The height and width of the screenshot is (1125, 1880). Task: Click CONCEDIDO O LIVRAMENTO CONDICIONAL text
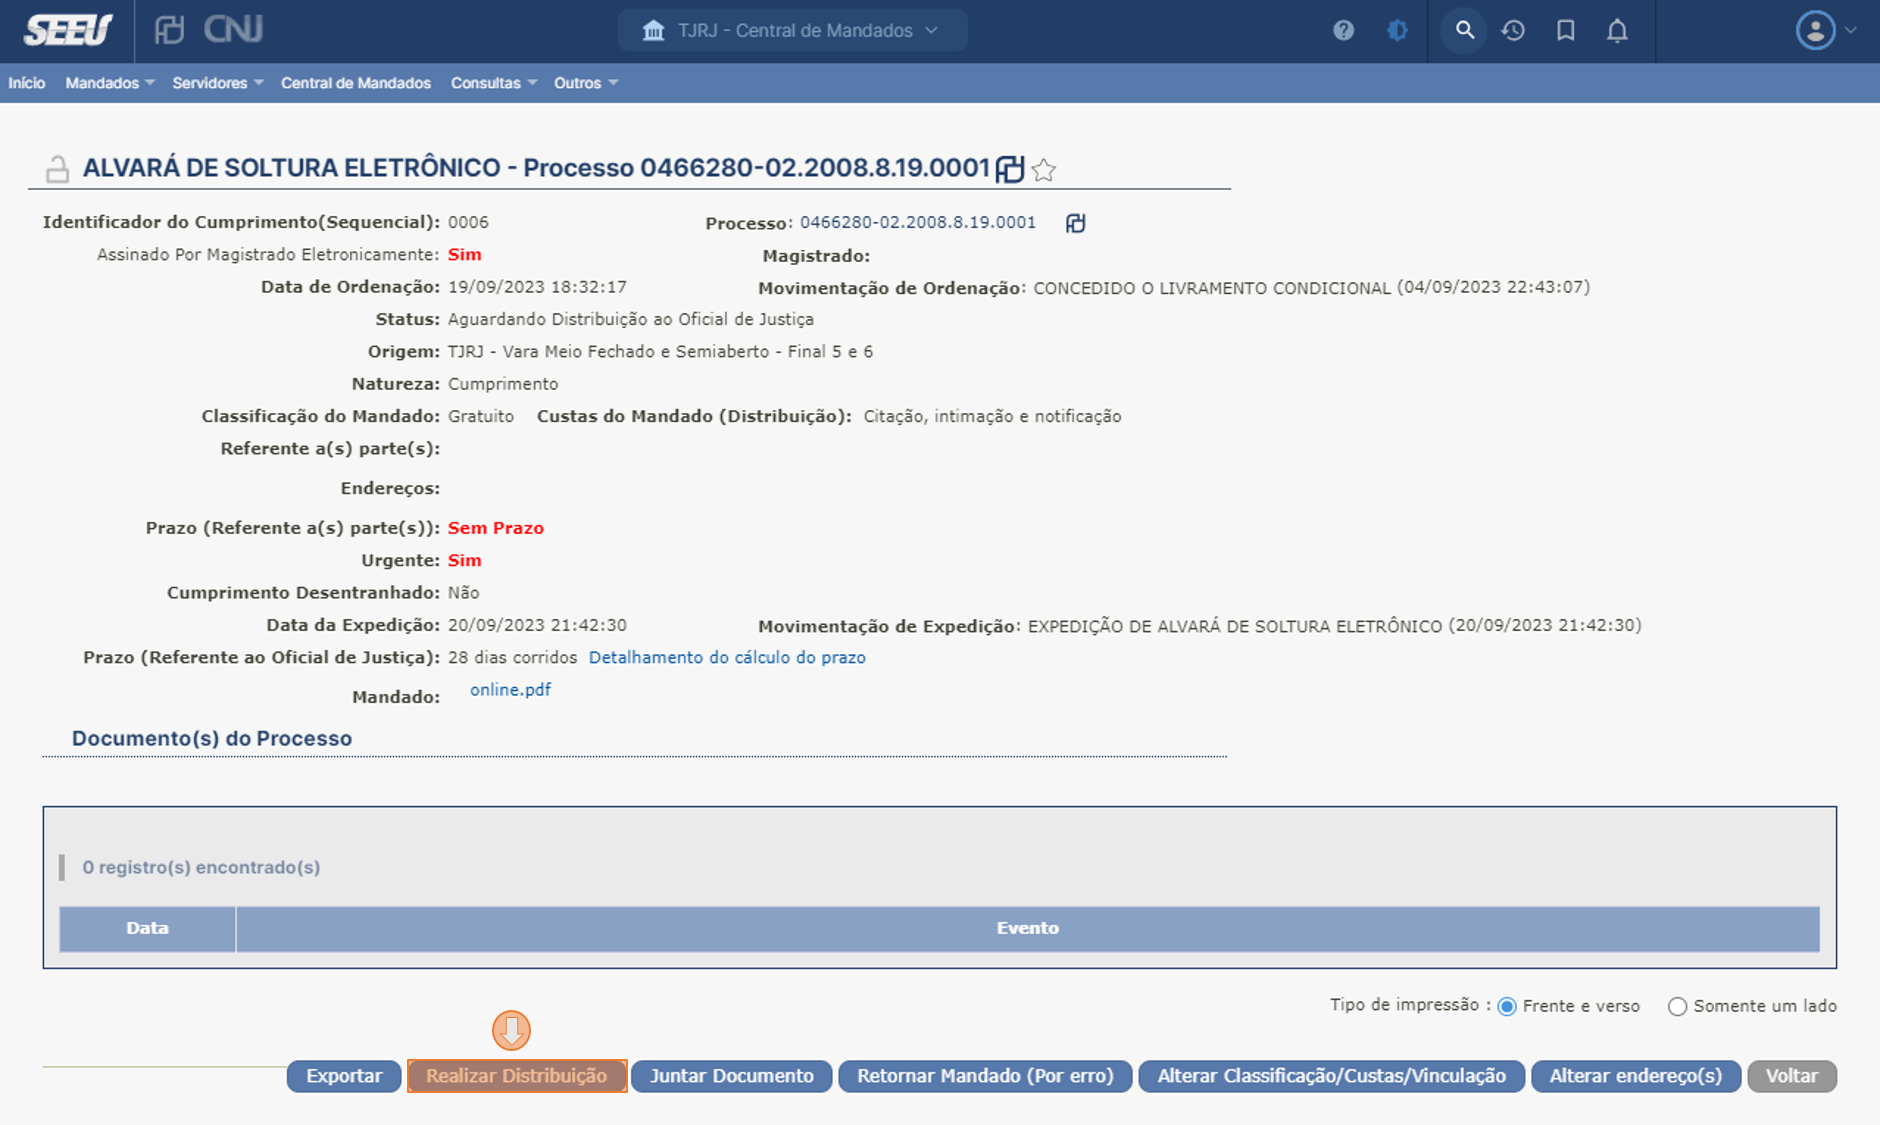[1212, 288]
